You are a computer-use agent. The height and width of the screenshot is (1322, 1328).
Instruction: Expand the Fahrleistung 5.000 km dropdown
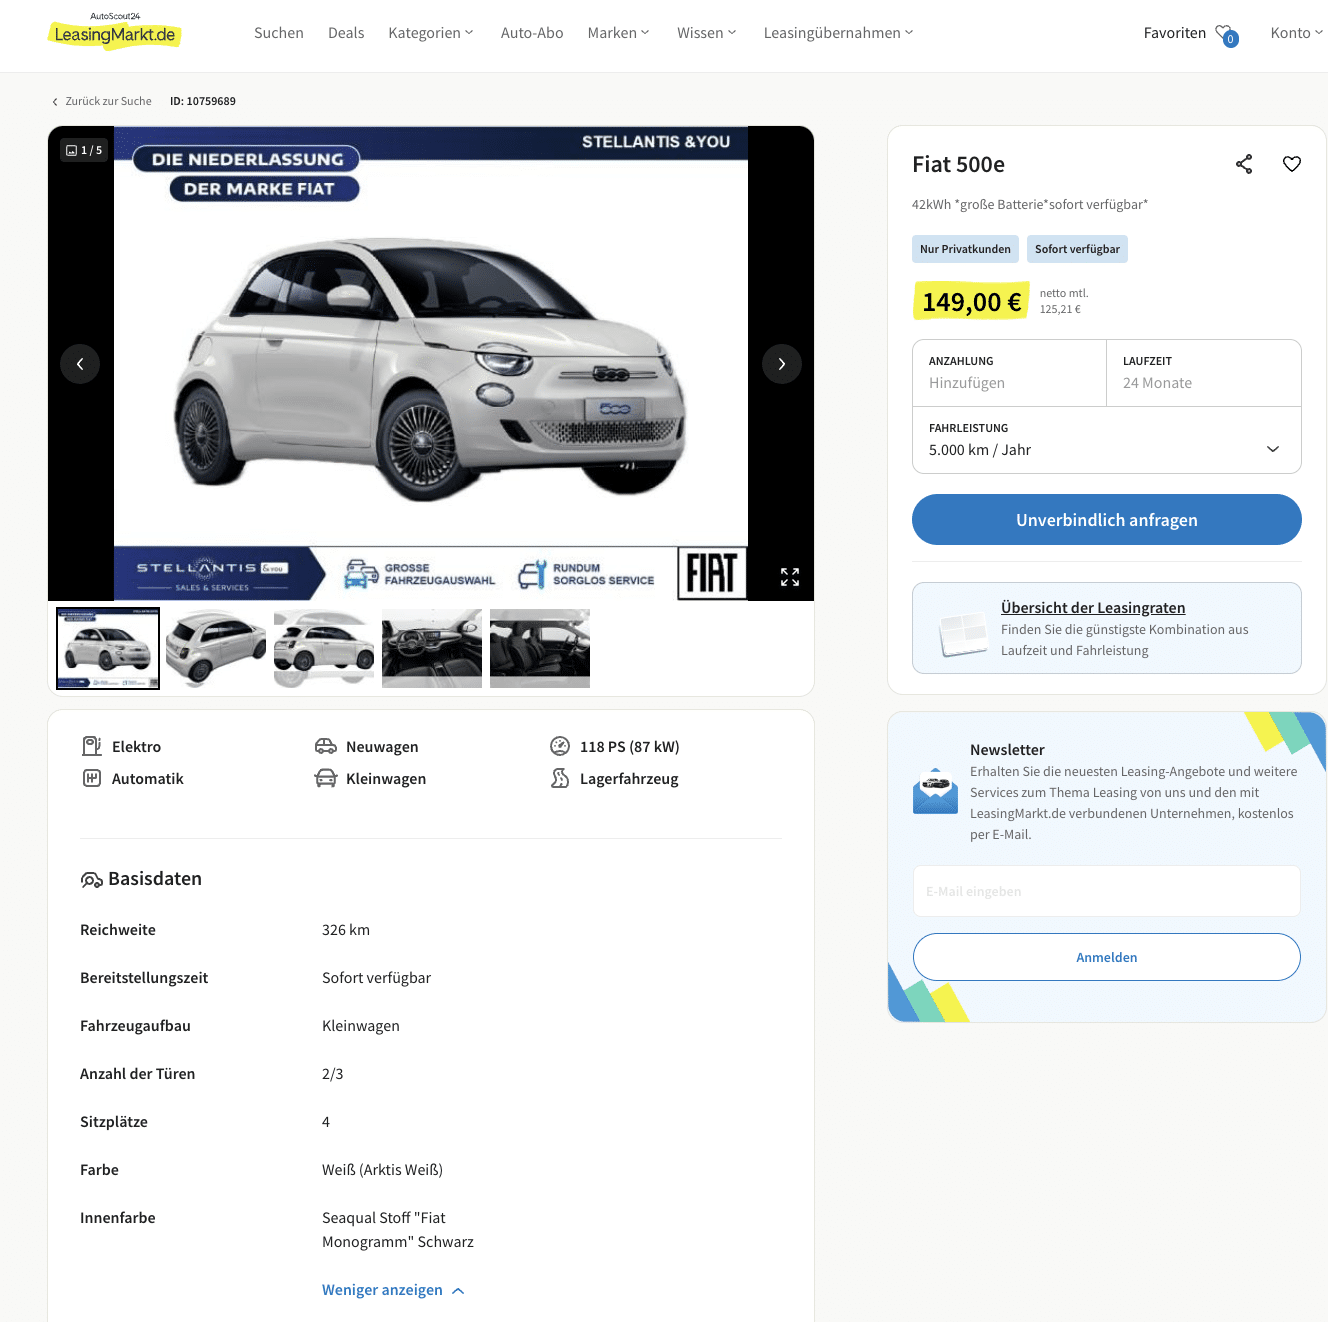pyautogui.click(x=1107, y=440)
